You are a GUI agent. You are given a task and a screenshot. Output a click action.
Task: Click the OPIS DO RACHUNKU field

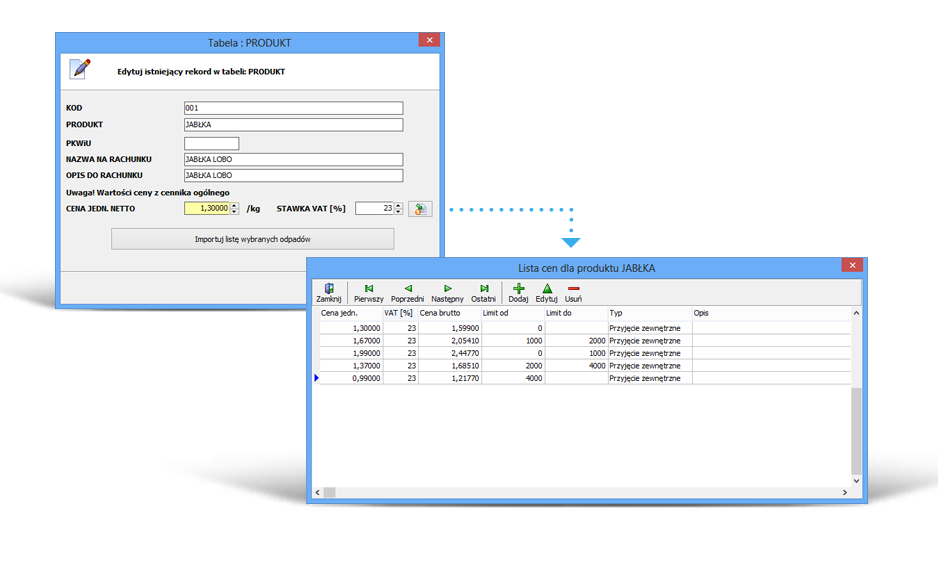pyautogui.click(x=293, y=176)
